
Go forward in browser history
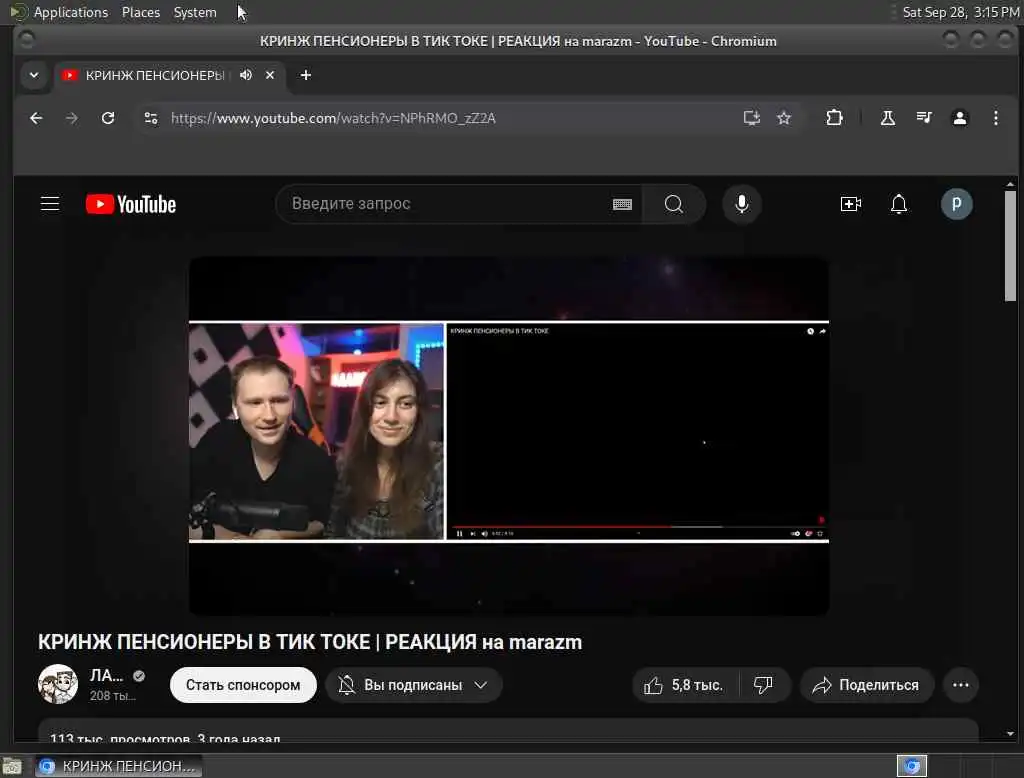pos(72,118)
